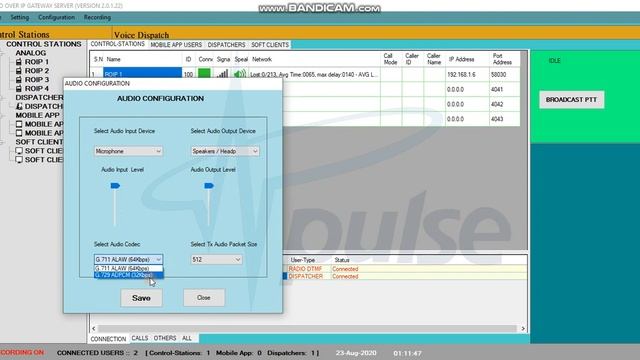640x360 pixels.
Task: Open the Audio Input Device Microphone dropdown
Action: pyautogui.click(x=129, y=151)
